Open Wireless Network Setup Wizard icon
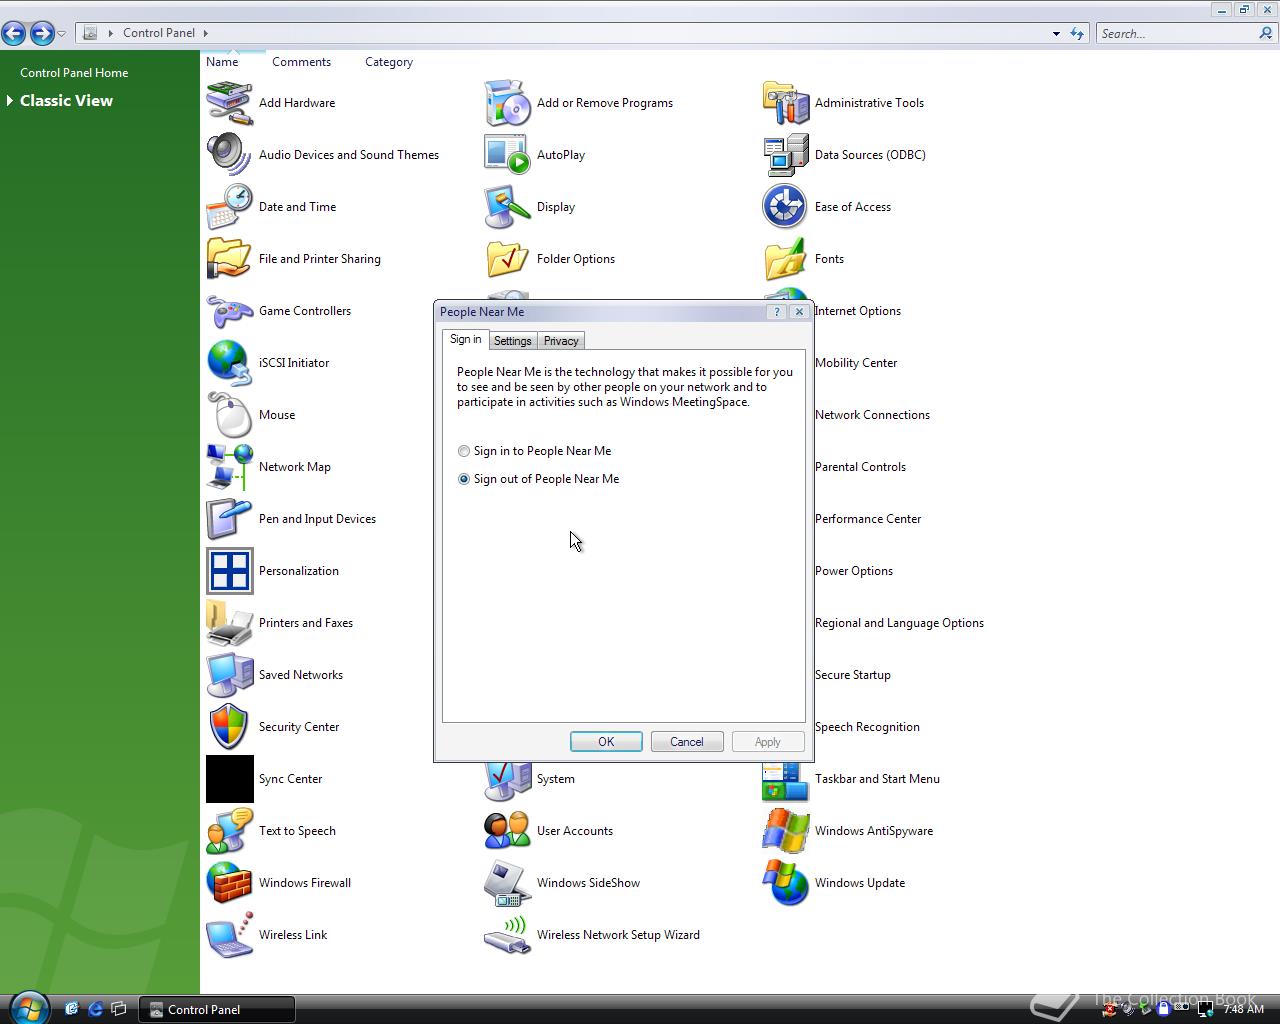This screenshot has height=1024, width=1280. 507,935
